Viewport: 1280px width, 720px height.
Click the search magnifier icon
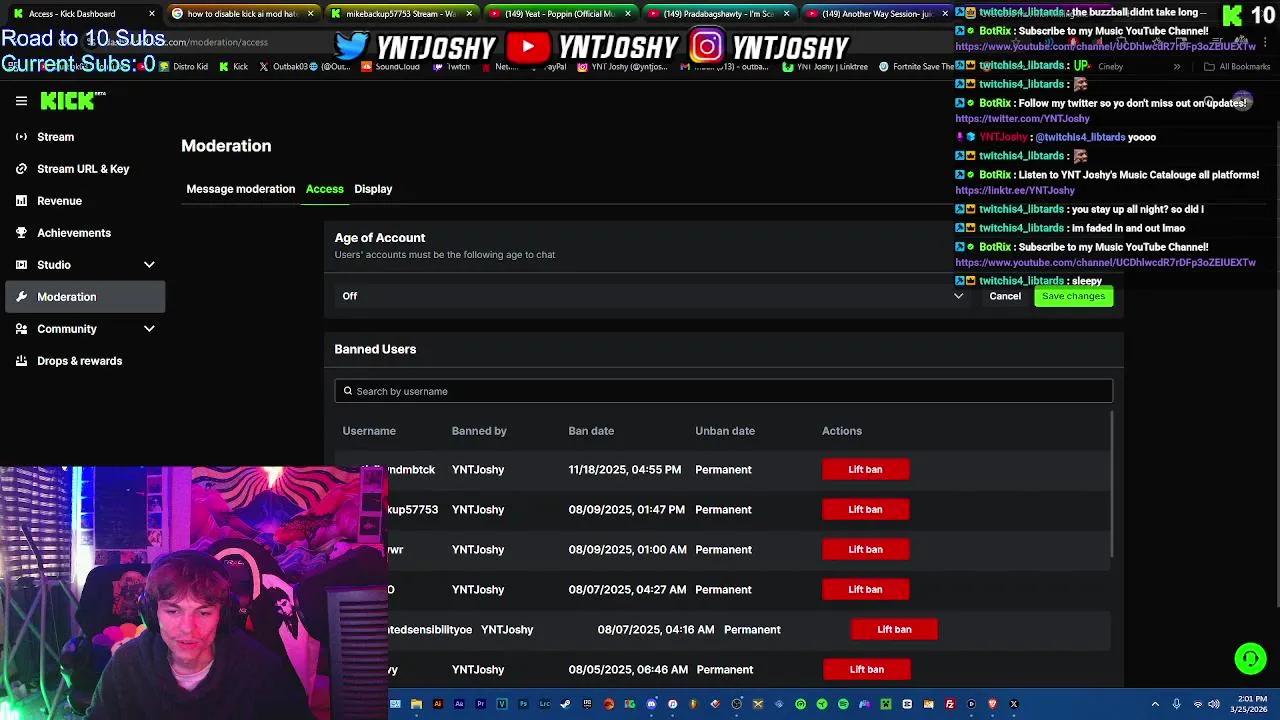click(348, 391)
